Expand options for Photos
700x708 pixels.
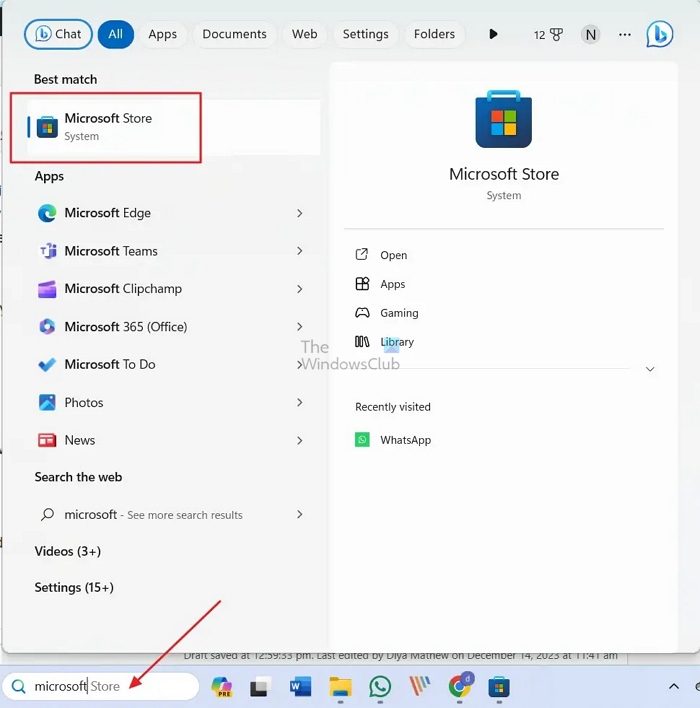click(300, 402)
